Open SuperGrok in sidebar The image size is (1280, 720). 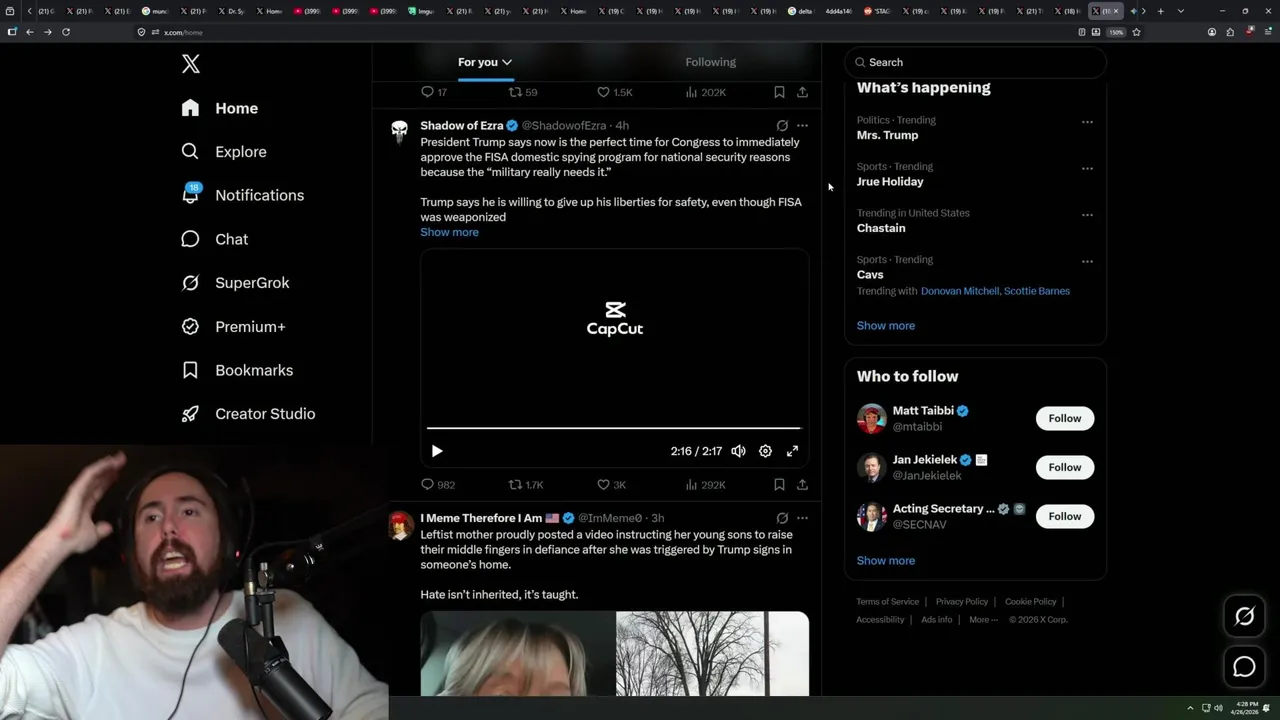(236, 283)
